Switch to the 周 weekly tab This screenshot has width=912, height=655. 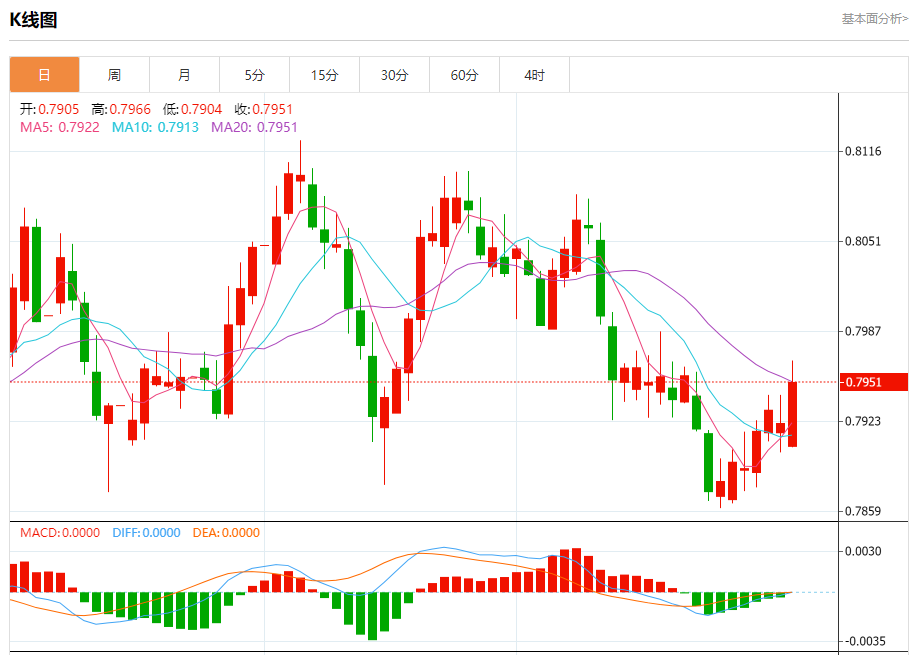point(114,75)
